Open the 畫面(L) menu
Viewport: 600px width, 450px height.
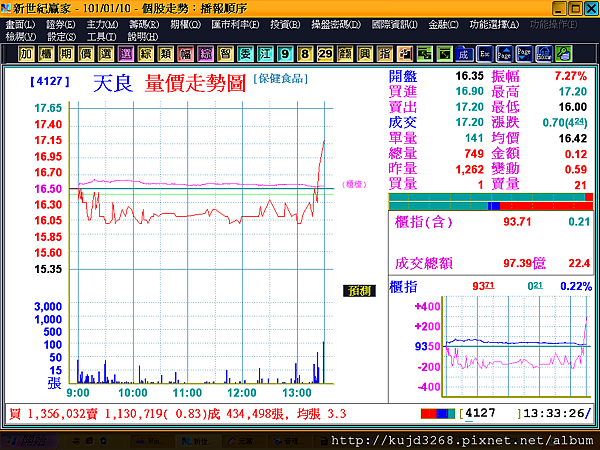click(20, 25)
